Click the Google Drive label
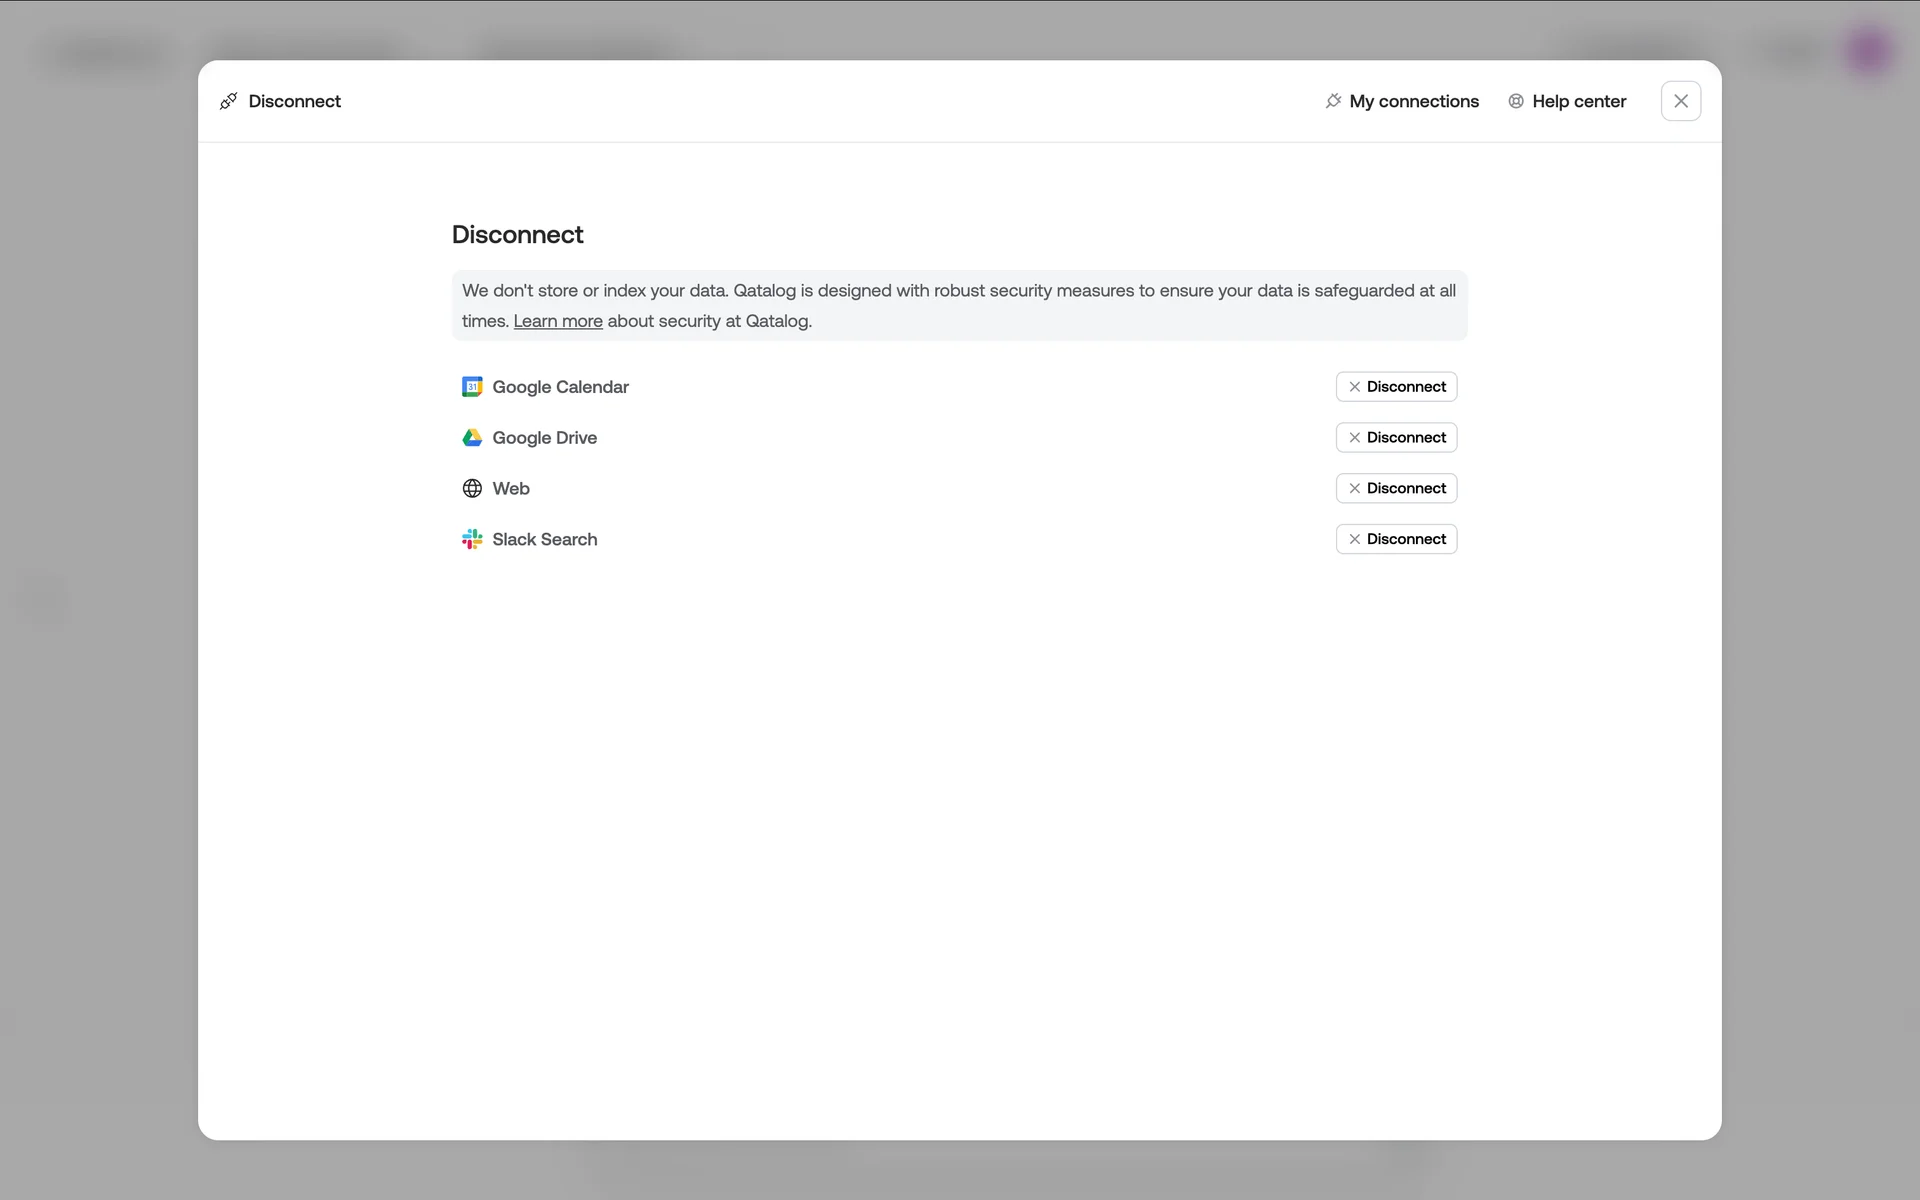The height and width of the screenshot is (1200, 1920). [544, 438]
